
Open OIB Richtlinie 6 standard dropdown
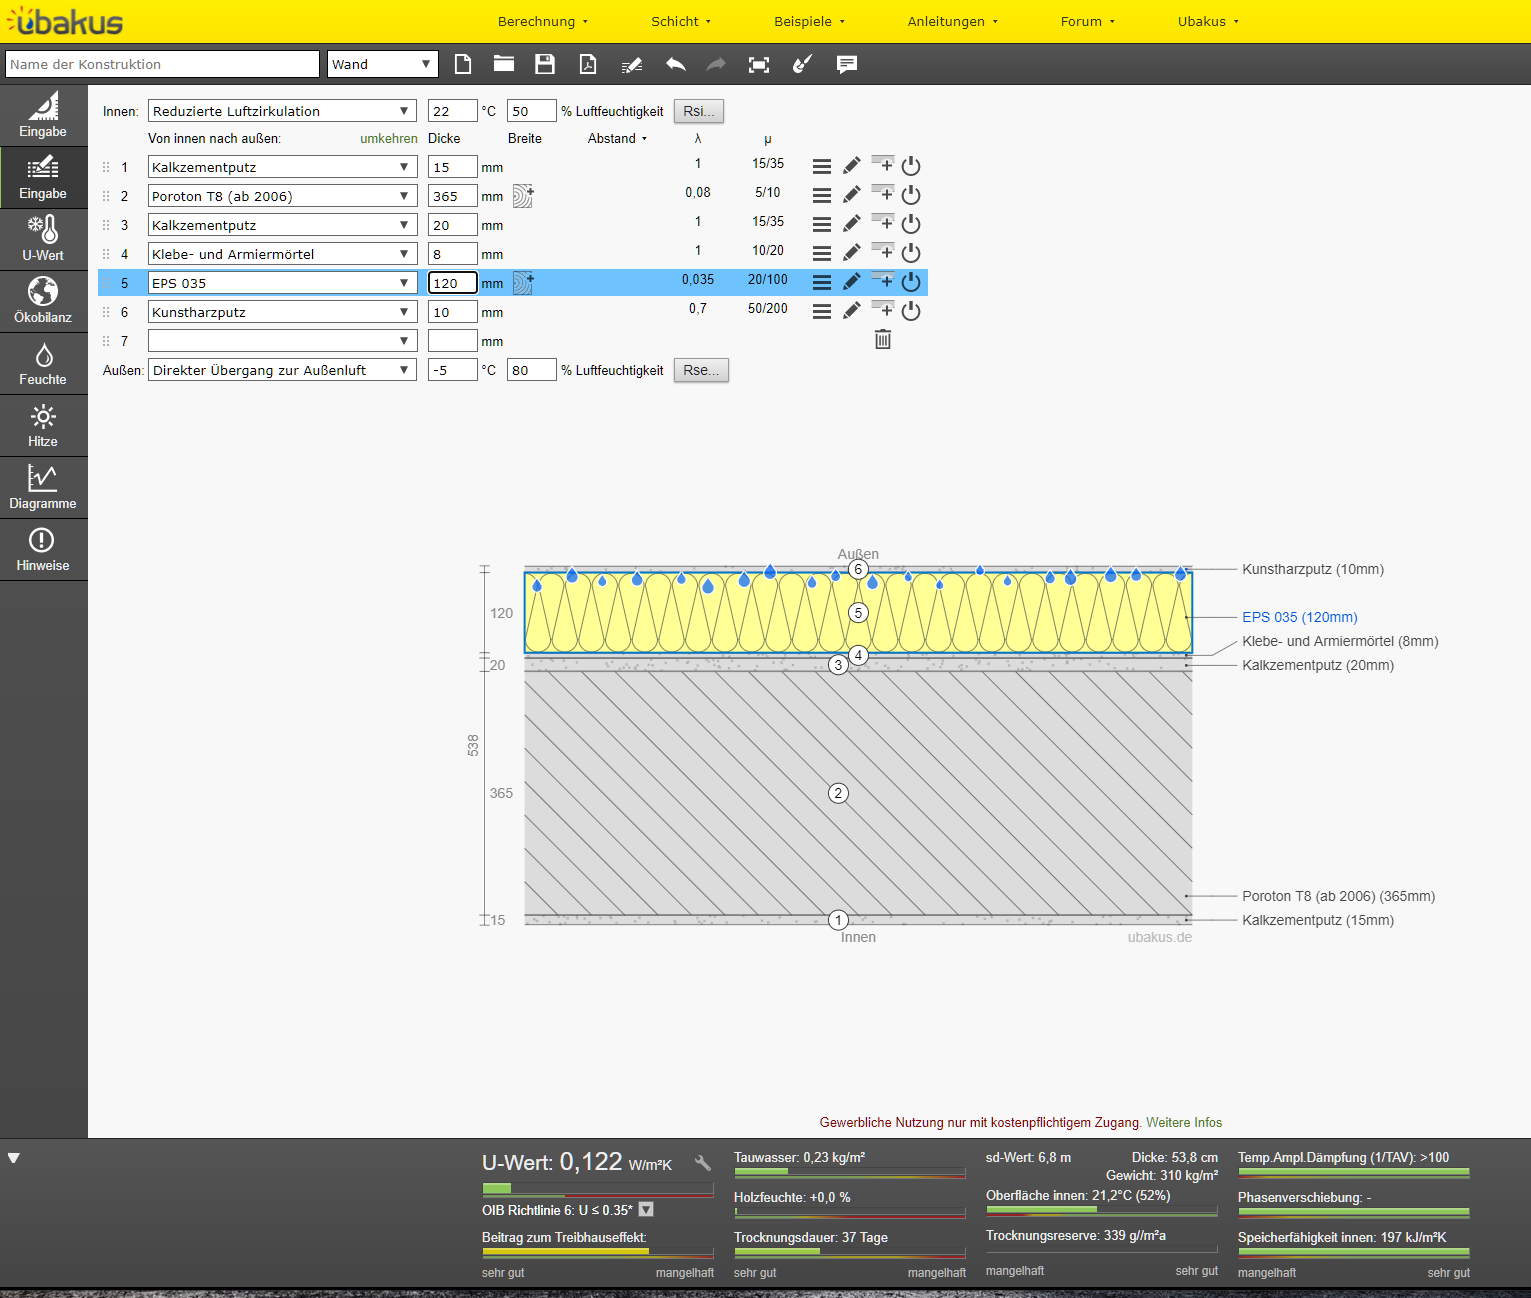coord(646,1209)
